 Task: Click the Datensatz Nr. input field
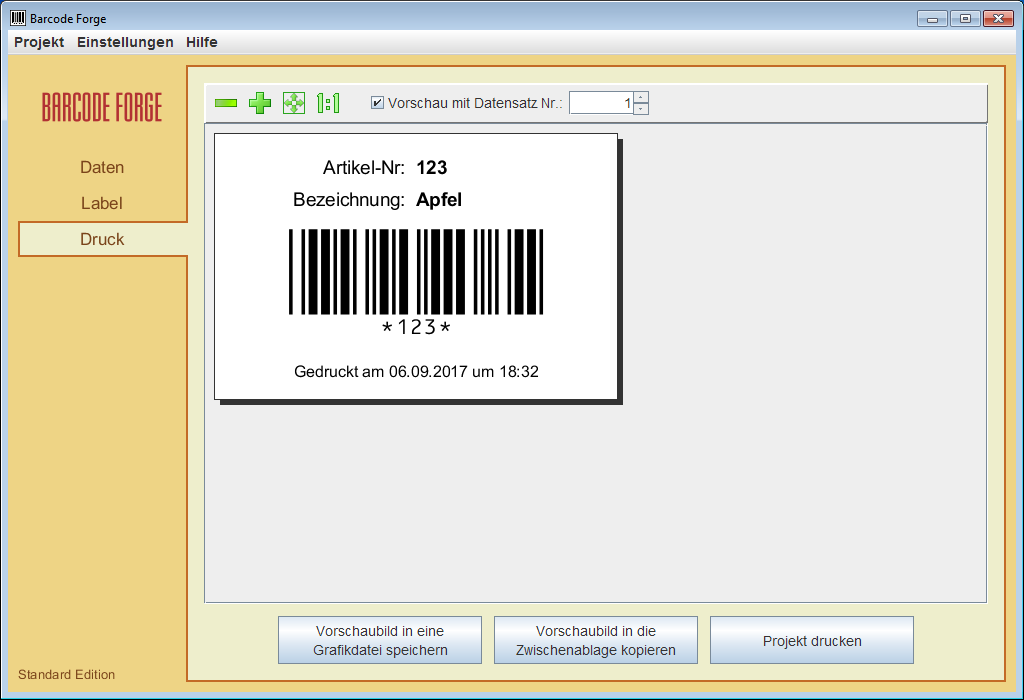click(601, 103)
